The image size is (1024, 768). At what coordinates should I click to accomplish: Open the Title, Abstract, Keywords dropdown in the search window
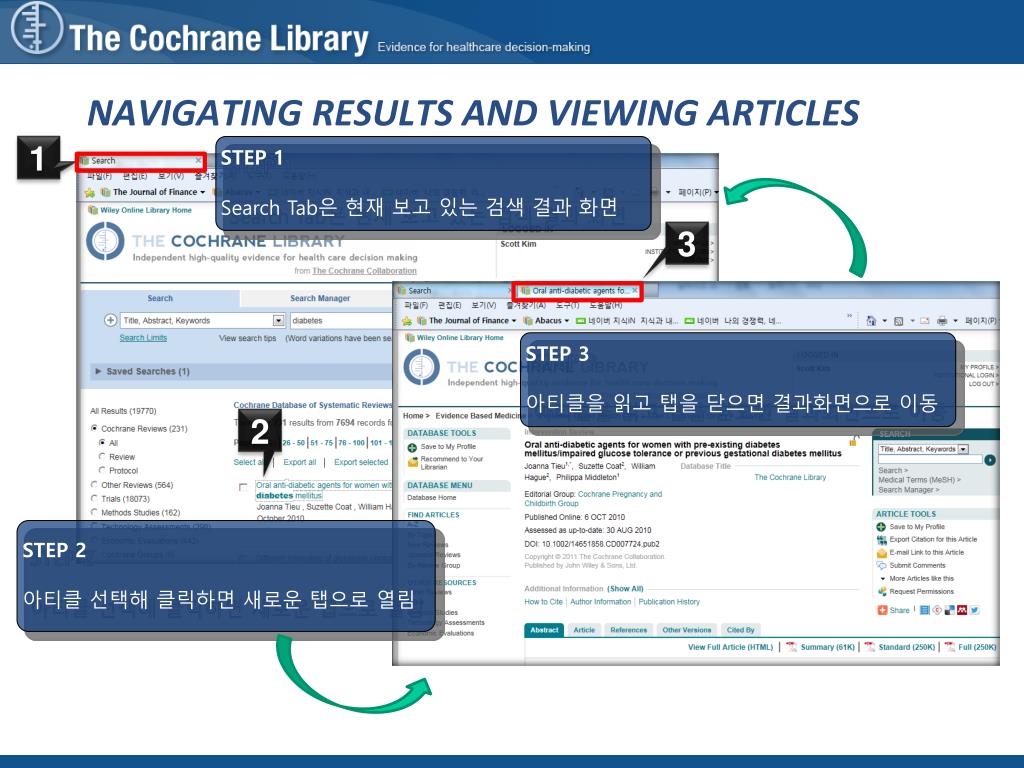tap(278, 320)
